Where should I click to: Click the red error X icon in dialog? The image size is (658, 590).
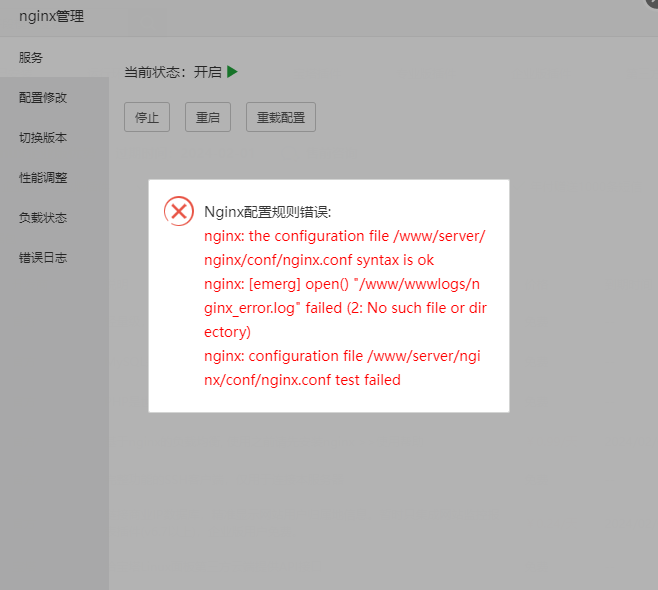(x=179, y=211)
